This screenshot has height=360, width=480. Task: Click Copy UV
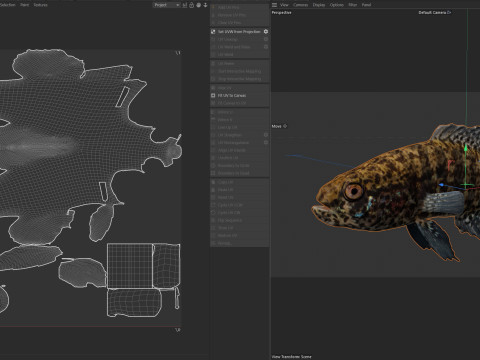(239, 182)
